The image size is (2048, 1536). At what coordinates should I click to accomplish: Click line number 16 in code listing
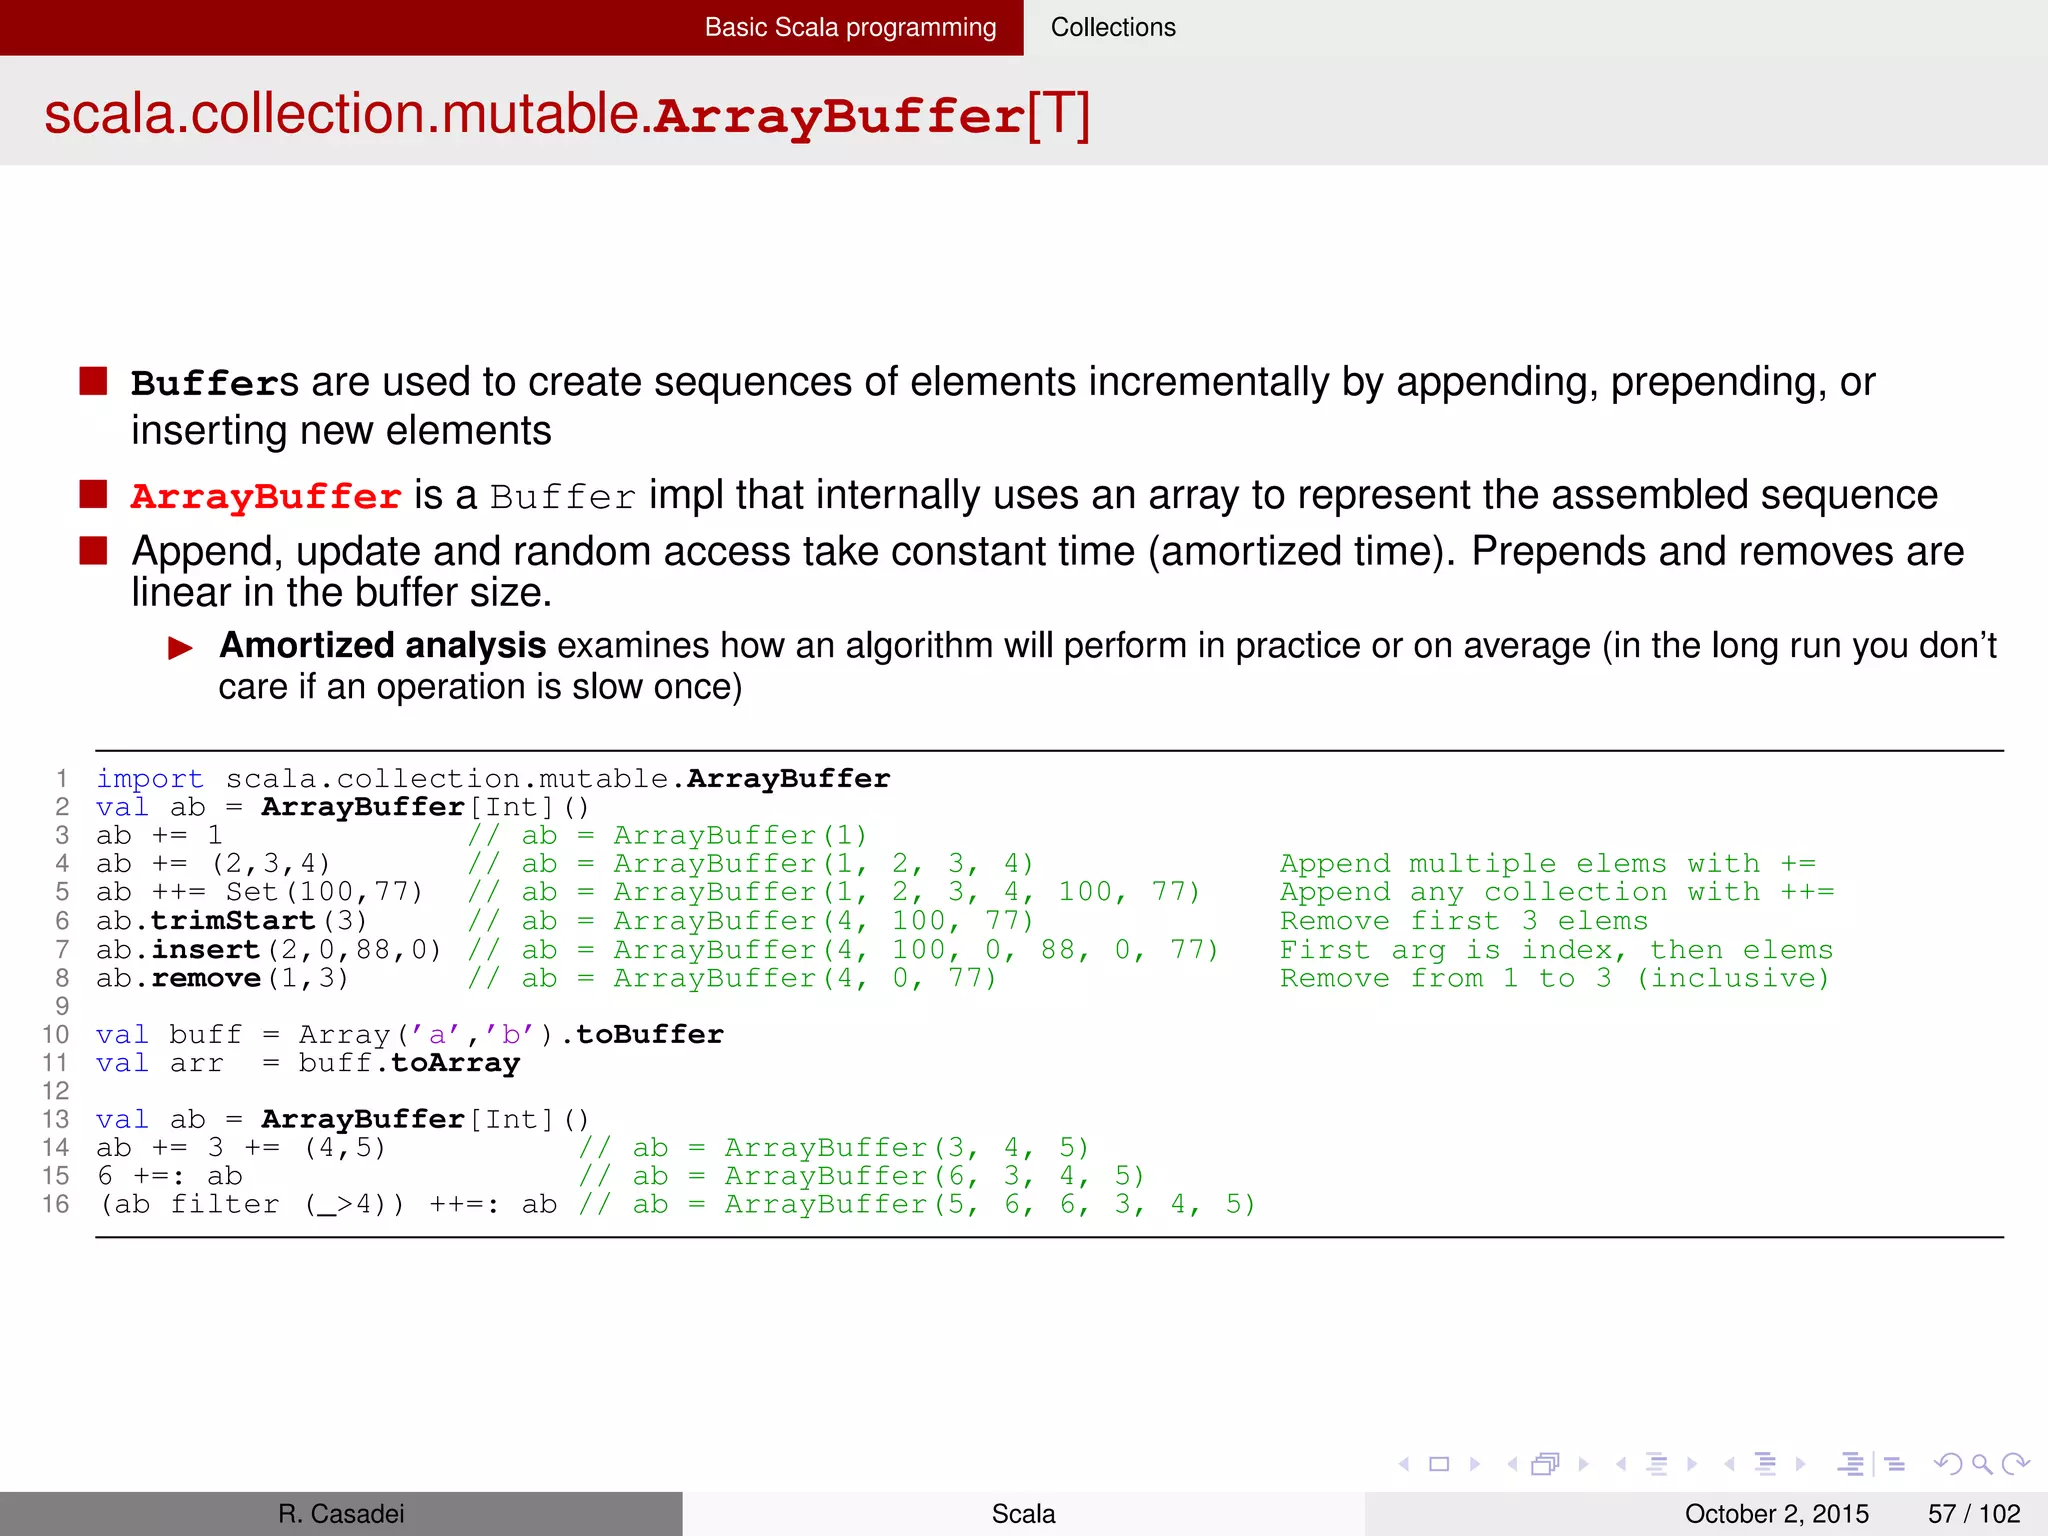click(x=56, y=1204)
